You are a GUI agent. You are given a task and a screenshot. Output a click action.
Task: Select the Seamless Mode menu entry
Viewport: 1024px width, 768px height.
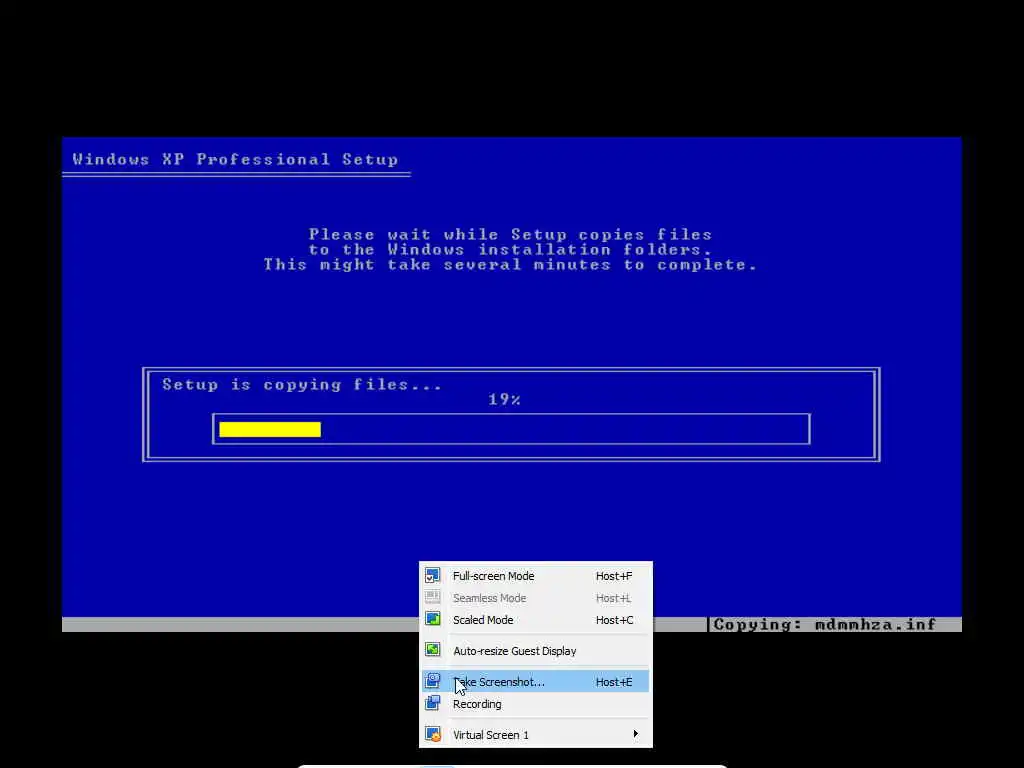click(x=536, y=598)
